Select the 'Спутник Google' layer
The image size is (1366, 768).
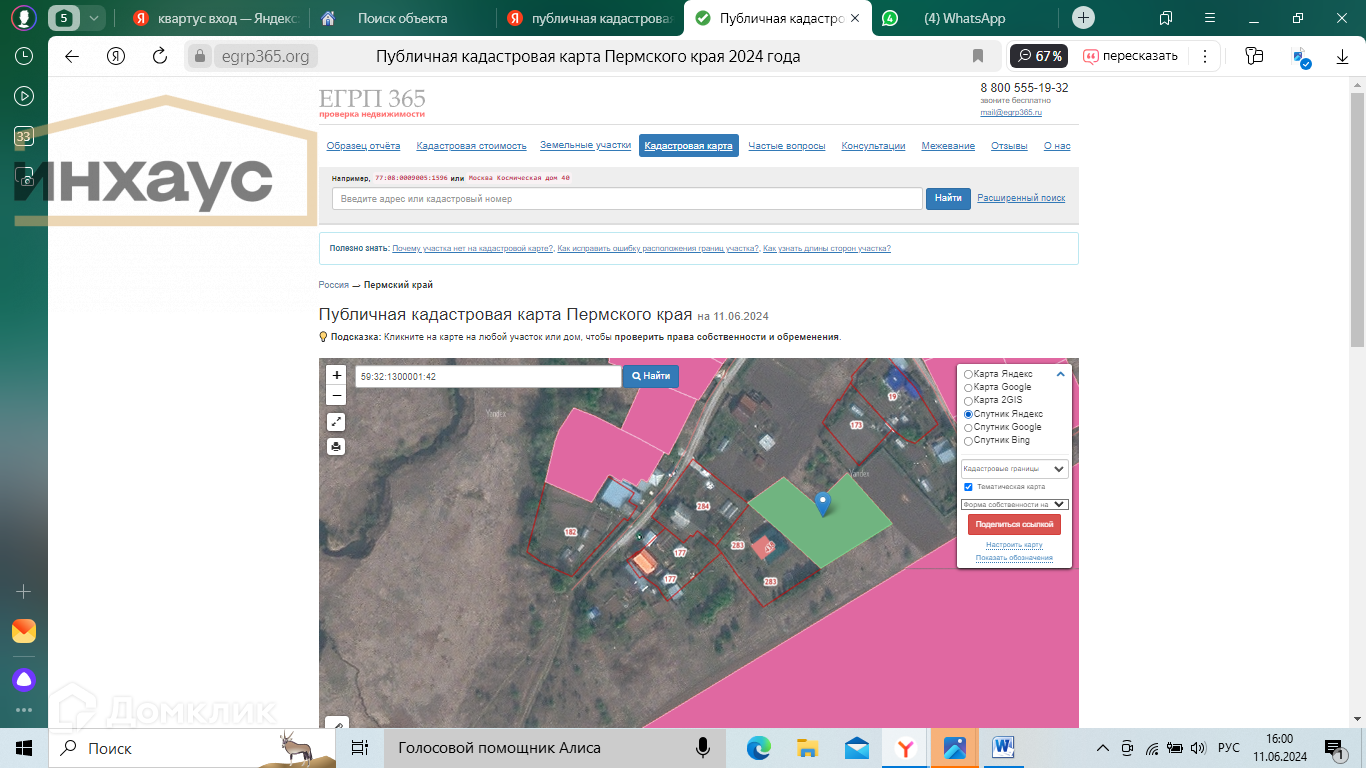click(x=968, y=427)
